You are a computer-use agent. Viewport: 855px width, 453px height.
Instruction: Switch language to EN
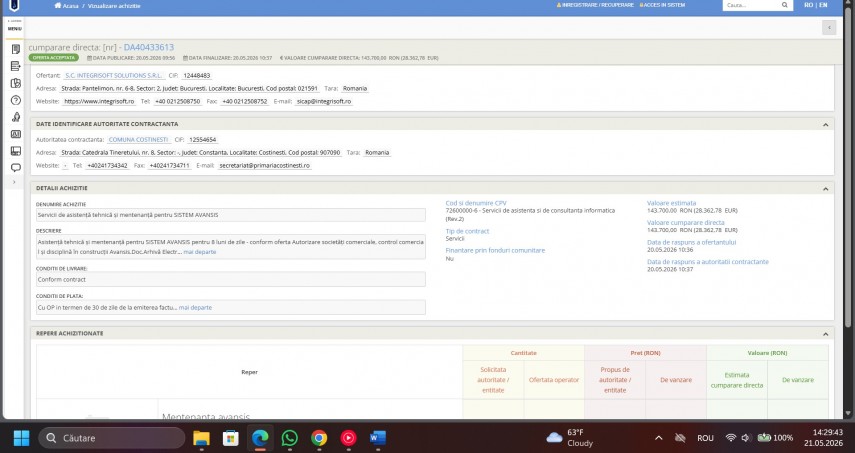(x=823, y=5)
